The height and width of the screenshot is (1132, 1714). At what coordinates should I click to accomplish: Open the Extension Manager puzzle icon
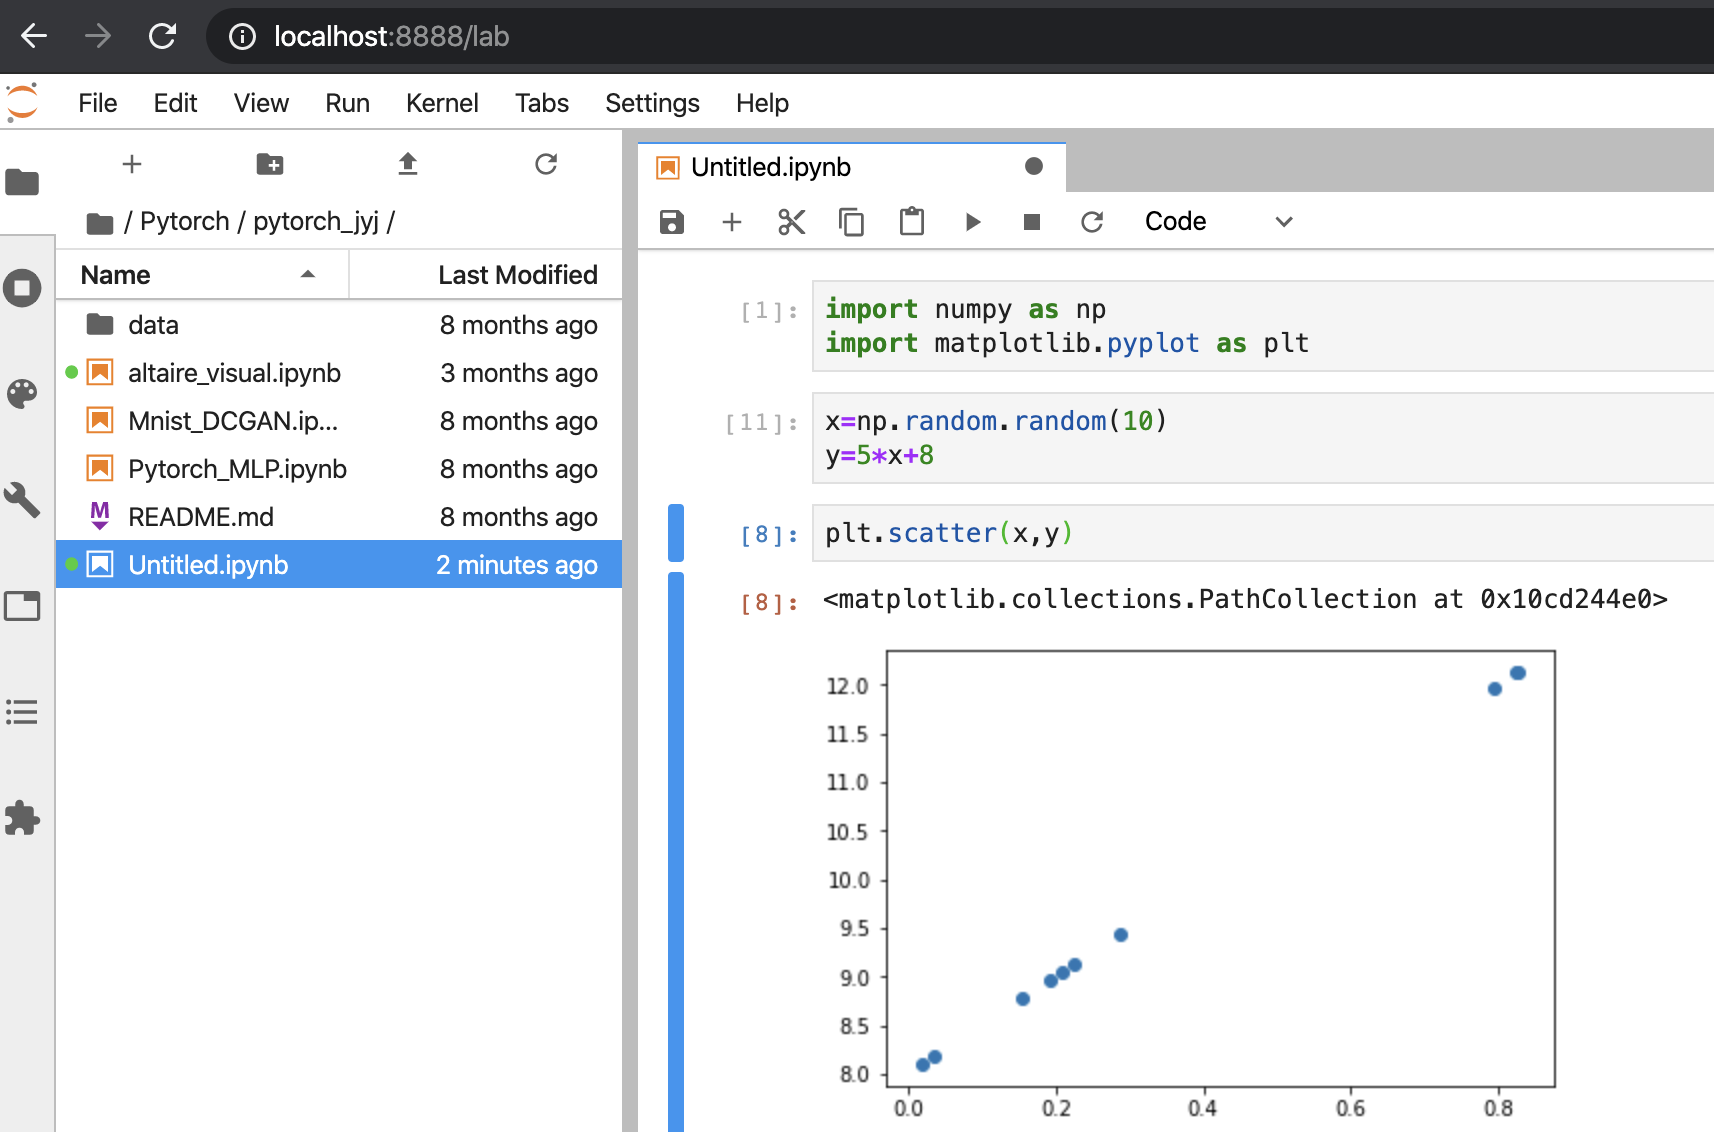click(22, 818)
